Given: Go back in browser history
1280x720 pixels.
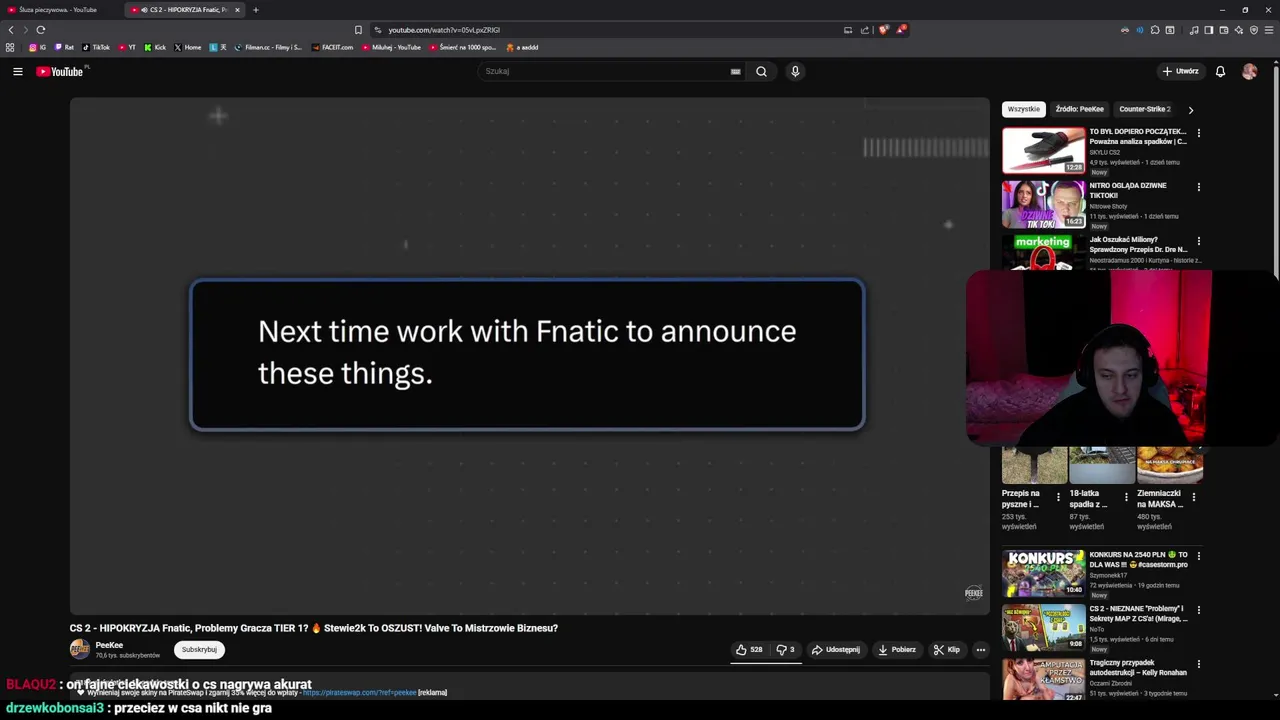Looking at the screenshot, I should [x=11, y=30].
